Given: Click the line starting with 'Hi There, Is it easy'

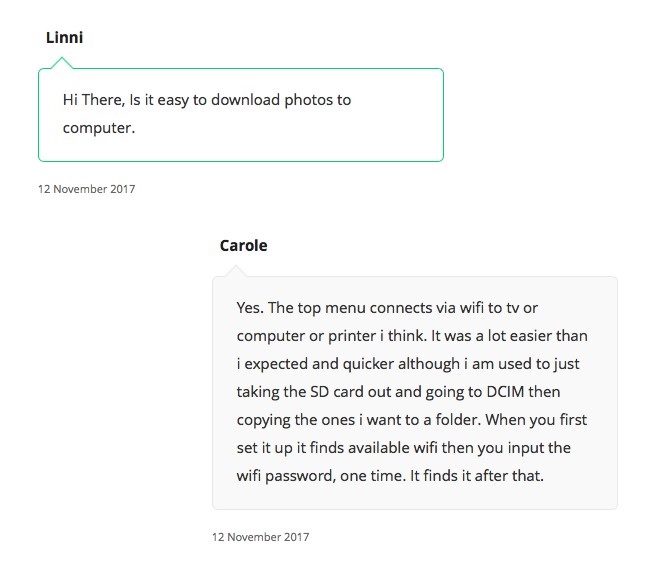Looking at the screenshot, I should pyautogui.click(x=207, y=100).
